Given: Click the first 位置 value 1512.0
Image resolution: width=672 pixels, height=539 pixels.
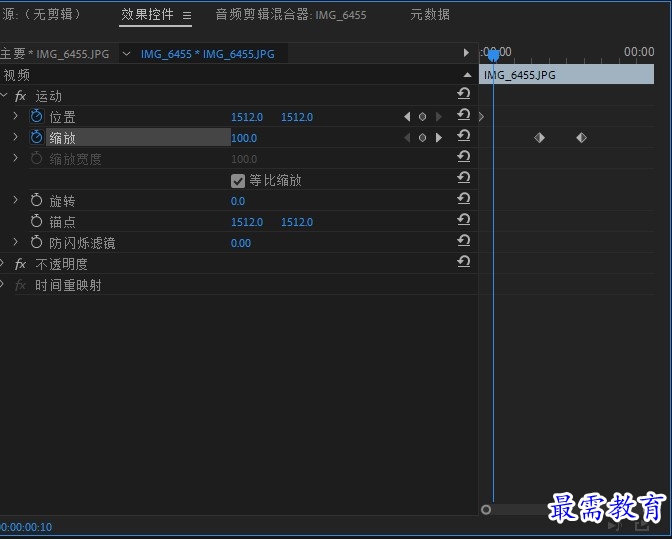Looking at the screenshot, I should (x=247, y=117).
